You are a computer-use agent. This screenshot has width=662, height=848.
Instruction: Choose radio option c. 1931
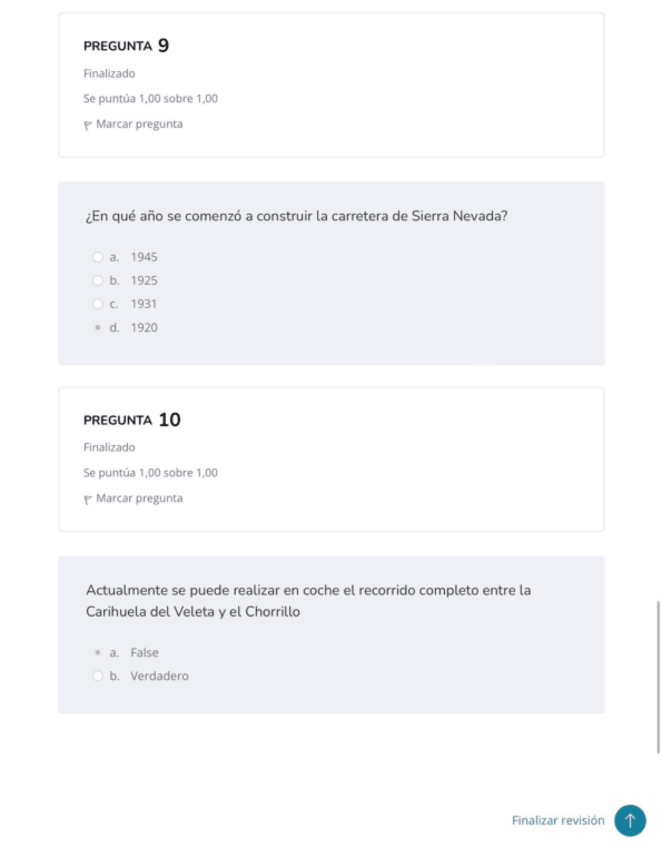pyautogui.click(x=98, y=304)
